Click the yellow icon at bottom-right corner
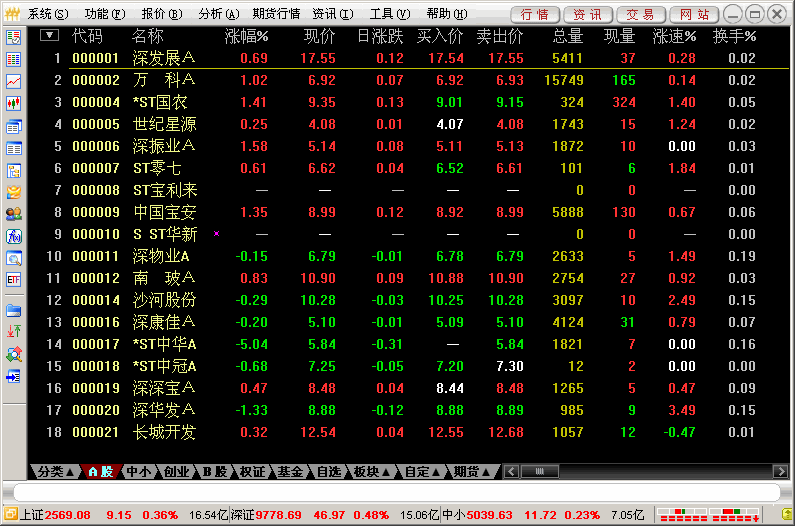Viewport: 795px width, 526px height. coord(786,515)
